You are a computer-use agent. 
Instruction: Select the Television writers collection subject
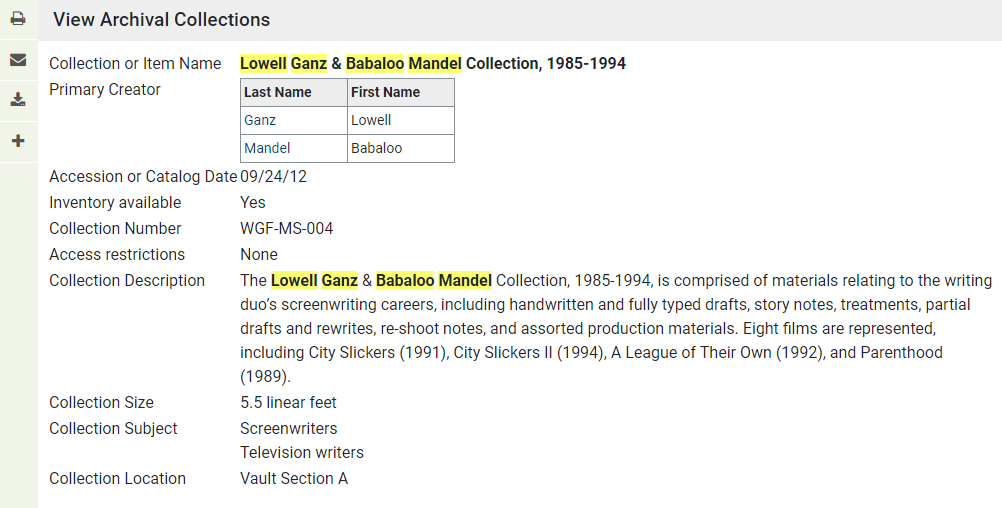pyautogui.click(x=302, y=452)
